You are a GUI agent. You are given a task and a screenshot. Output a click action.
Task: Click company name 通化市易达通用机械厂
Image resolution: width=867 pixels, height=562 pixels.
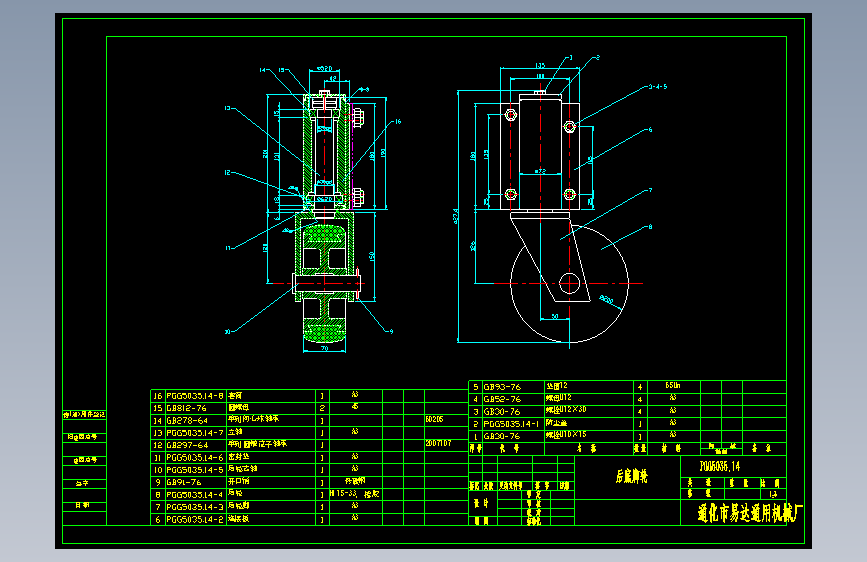point(748,513)
